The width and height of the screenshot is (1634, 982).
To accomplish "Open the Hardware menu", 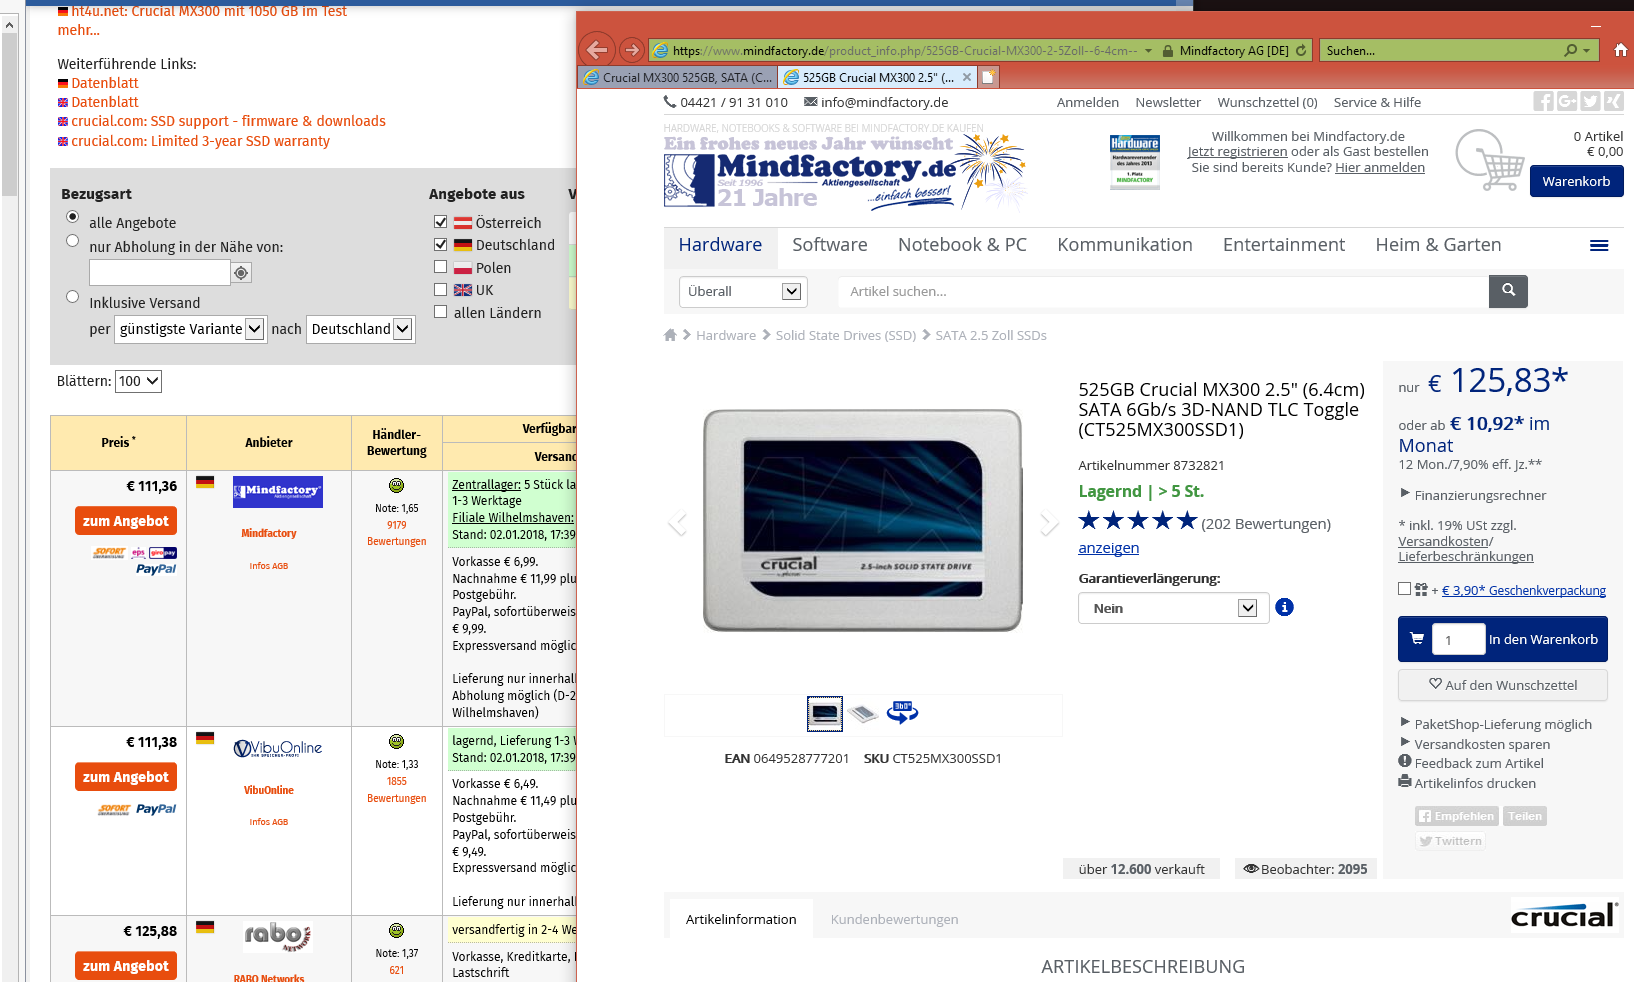I will 720,245.
